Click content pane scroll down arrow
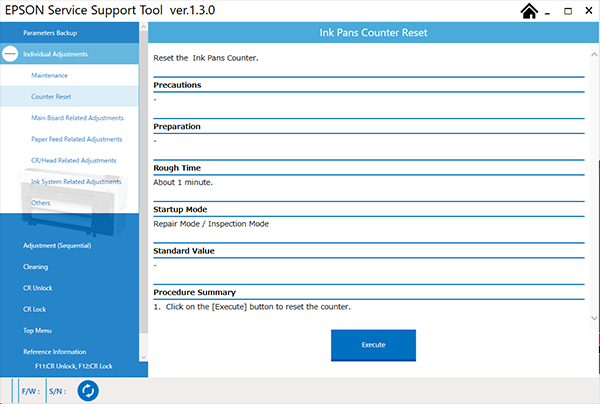The height and width of the screenshot is (404, 600). pyautogui.click(x=594, y=318)
